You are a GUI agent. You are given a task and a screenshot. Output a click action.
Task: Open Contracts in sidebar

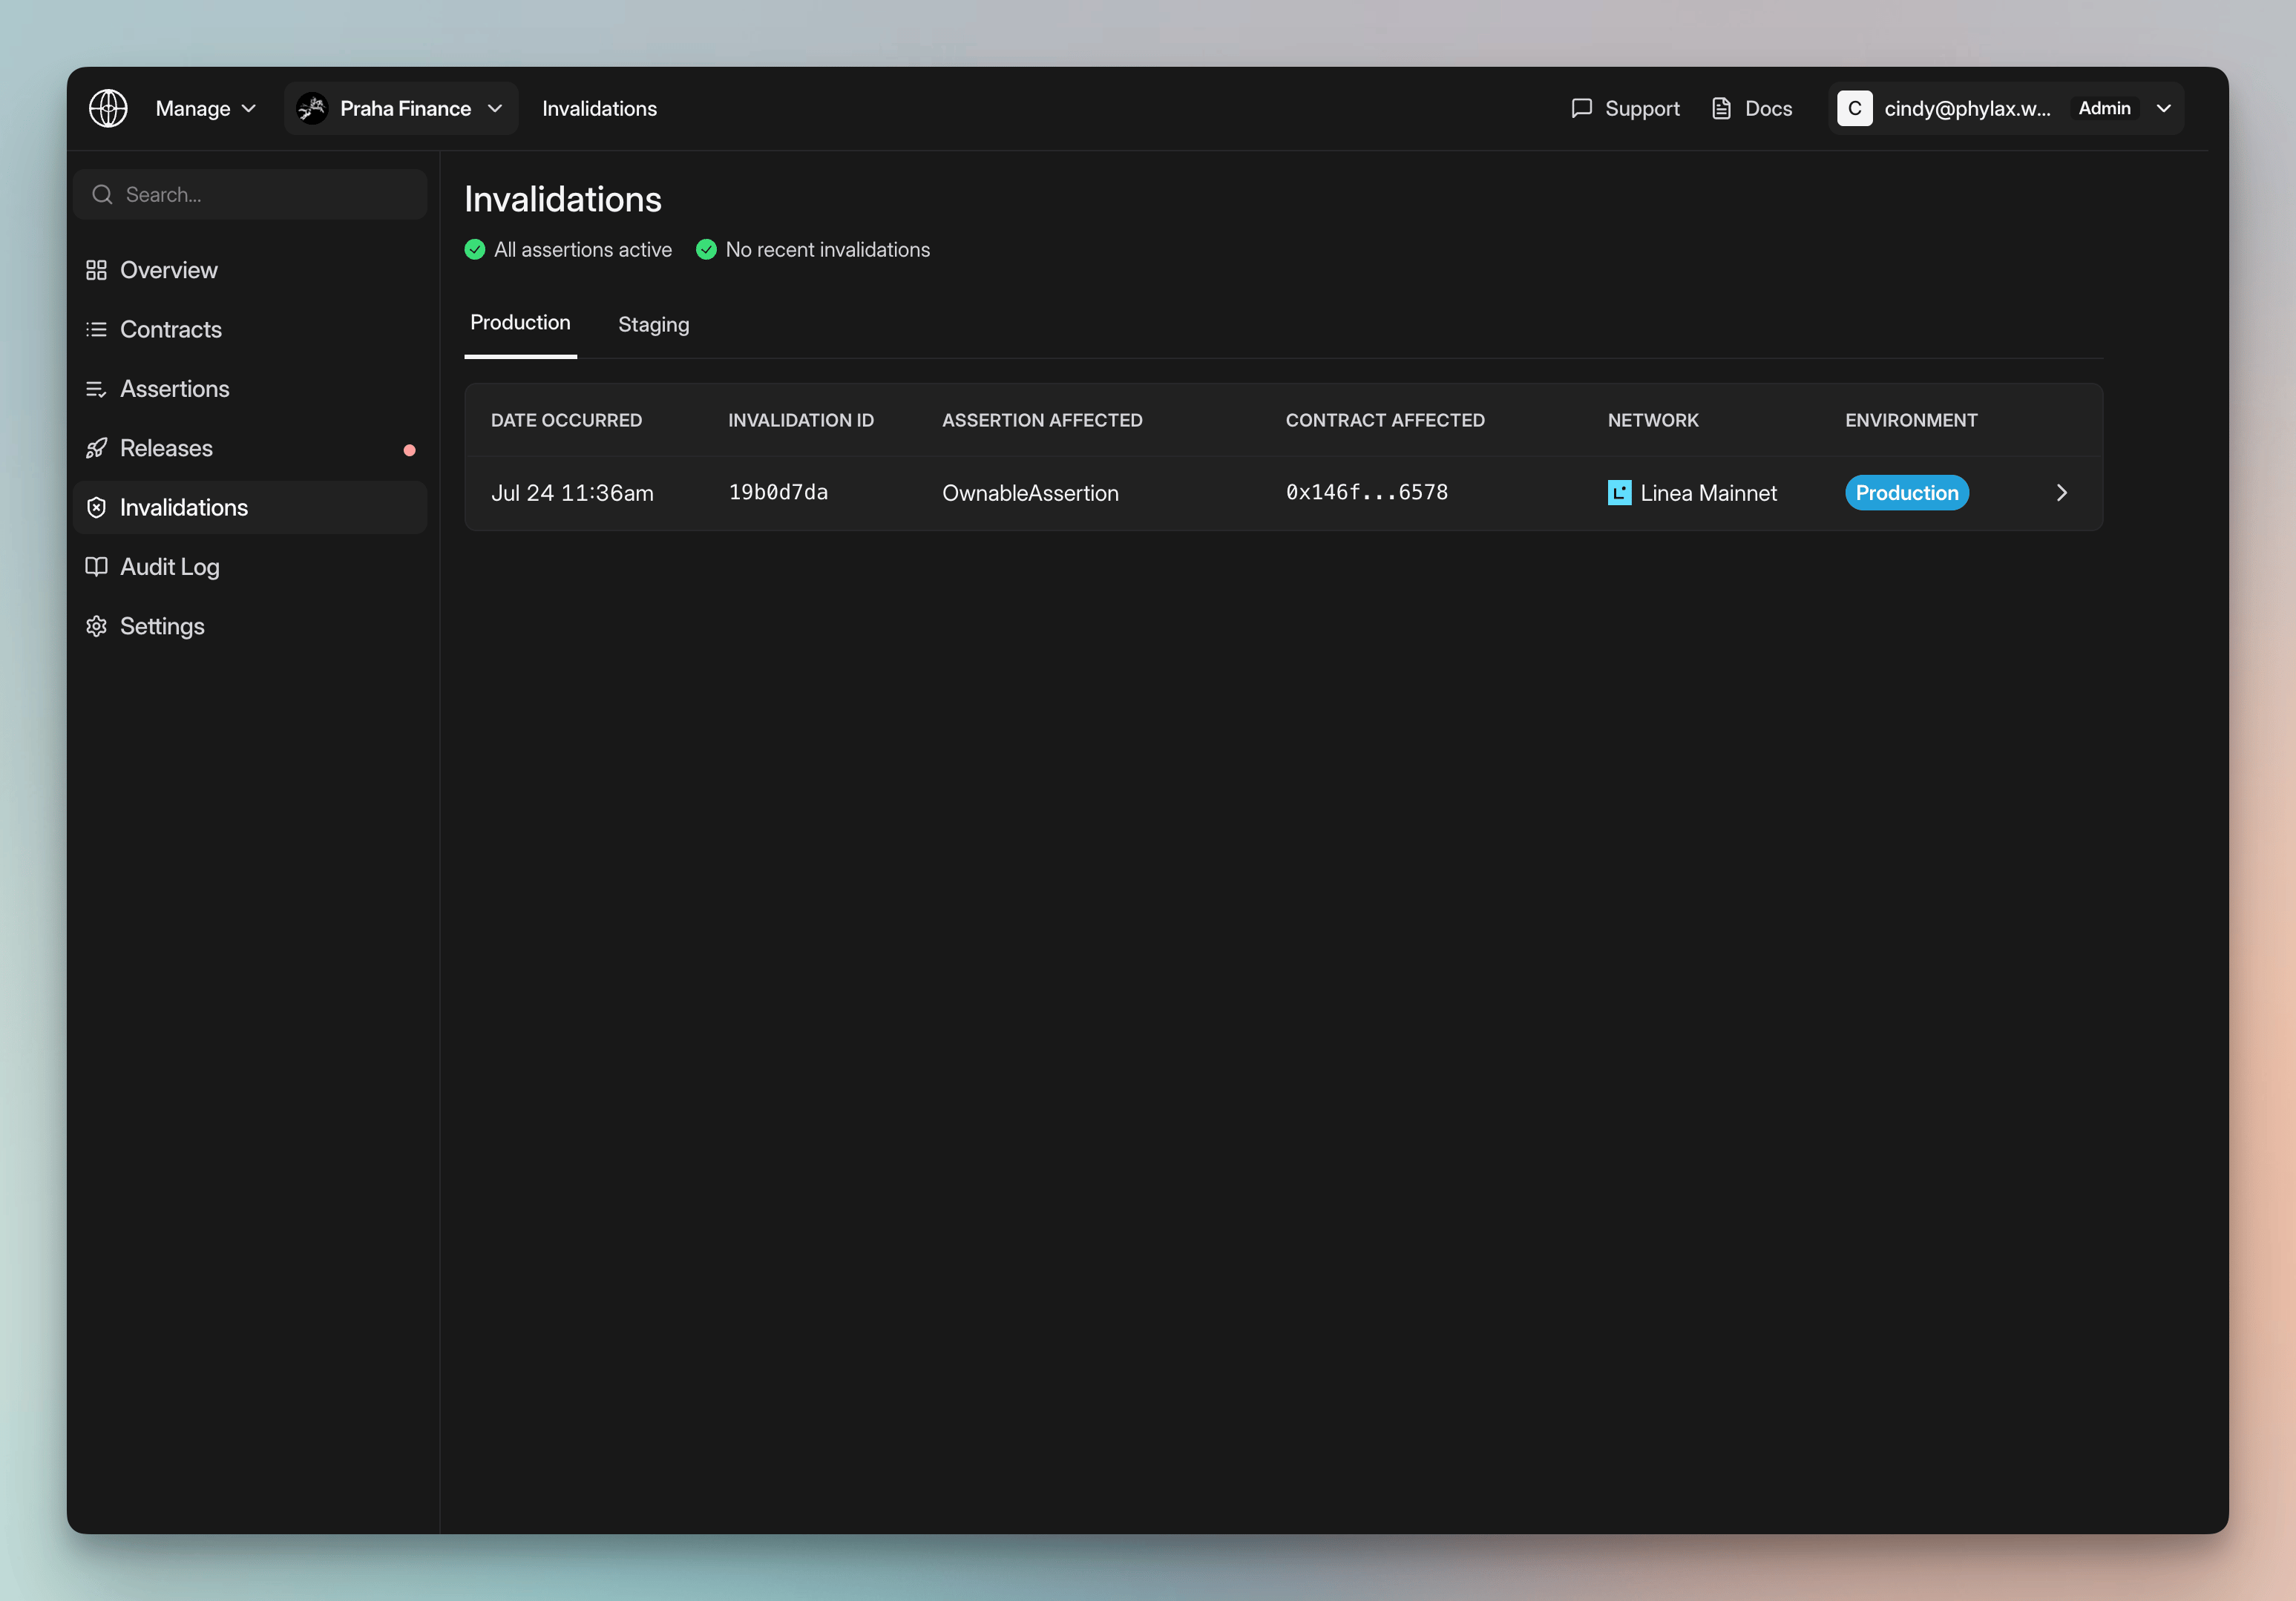(250, 329)
